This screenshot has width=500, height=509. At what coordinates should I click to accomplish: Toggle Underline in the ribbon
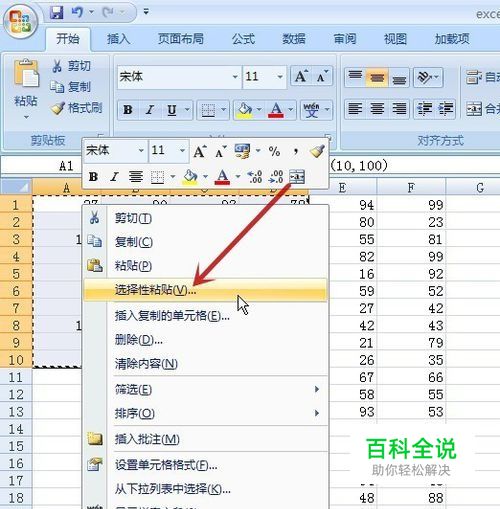pos(172,110)
